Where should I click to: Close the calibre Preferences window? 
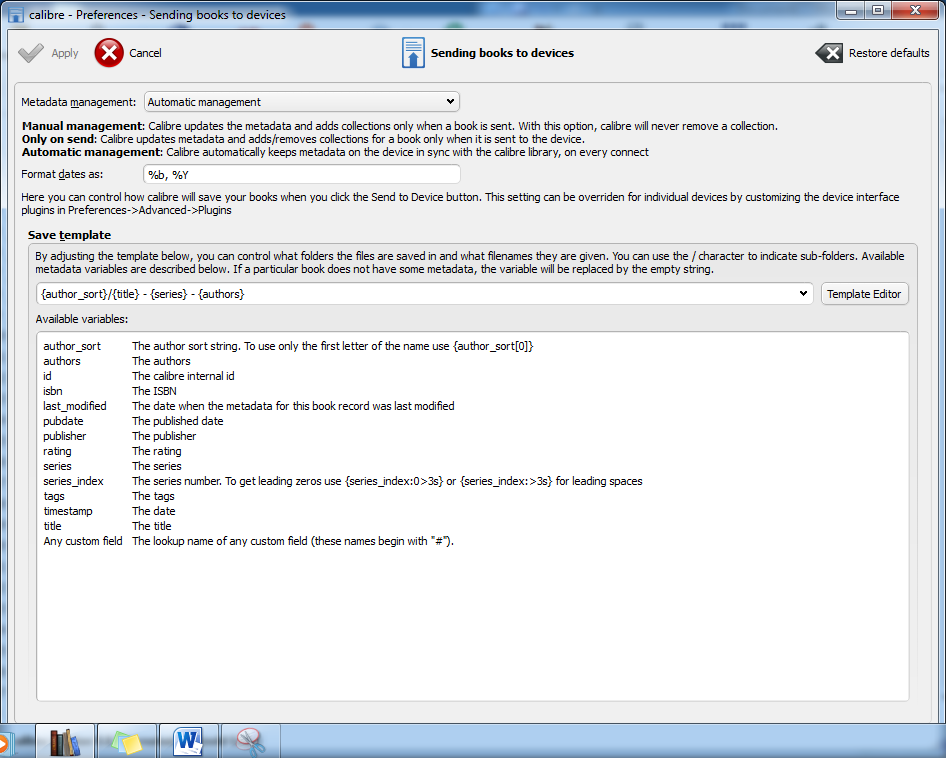tap(915, 10)
